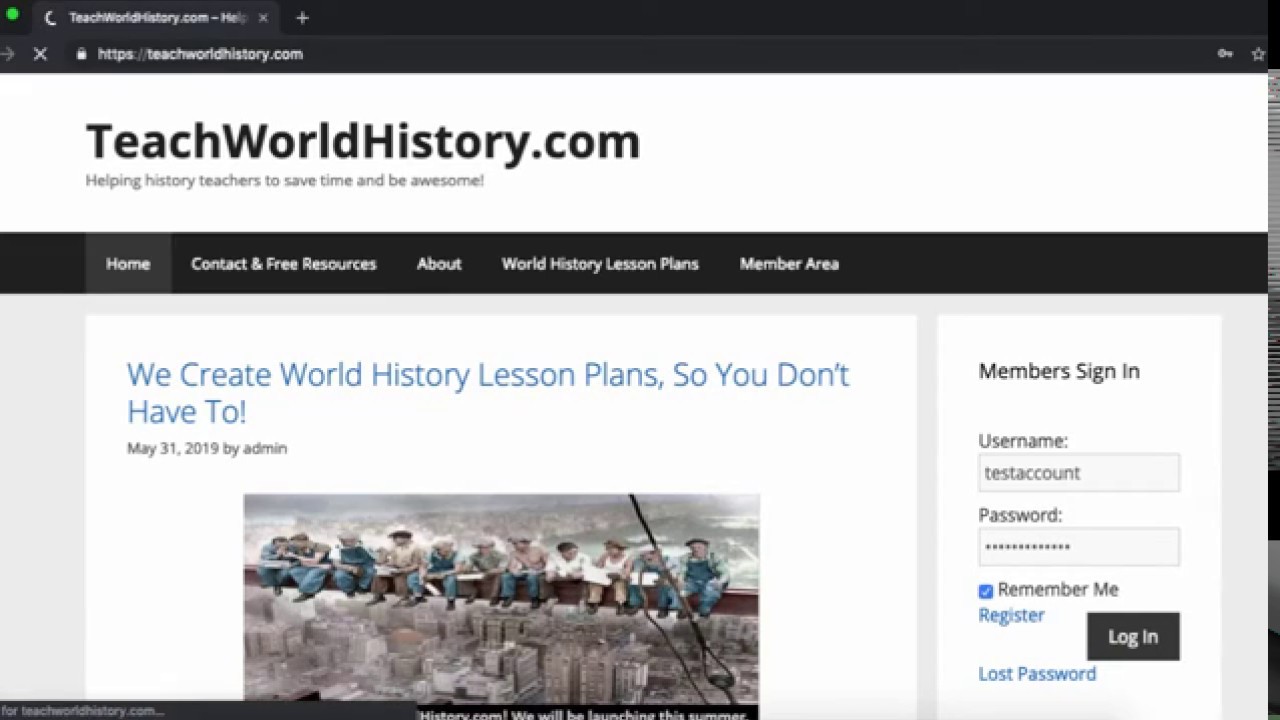This screenshot has width=1280, height=720.
Task: Select the TeachWorldHistory.com browser tab
Action: (x=154, y=18)
